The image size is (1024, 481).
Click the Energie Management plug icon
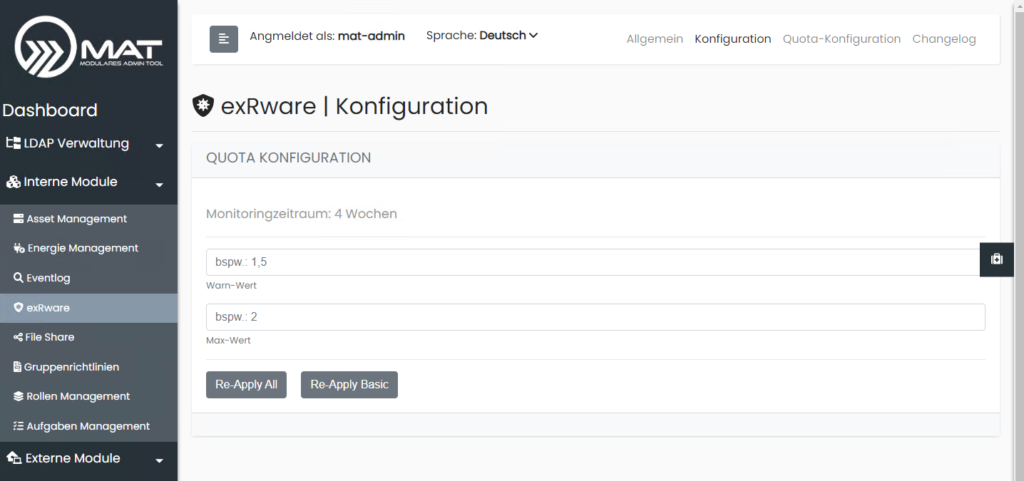pos(18,248)
